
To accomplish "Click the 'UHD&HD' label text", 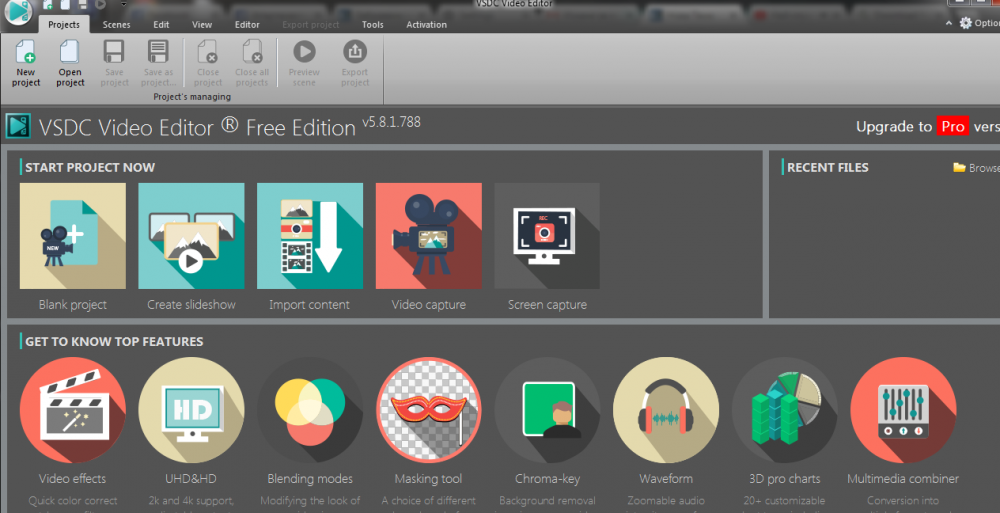I will [191, 479].
